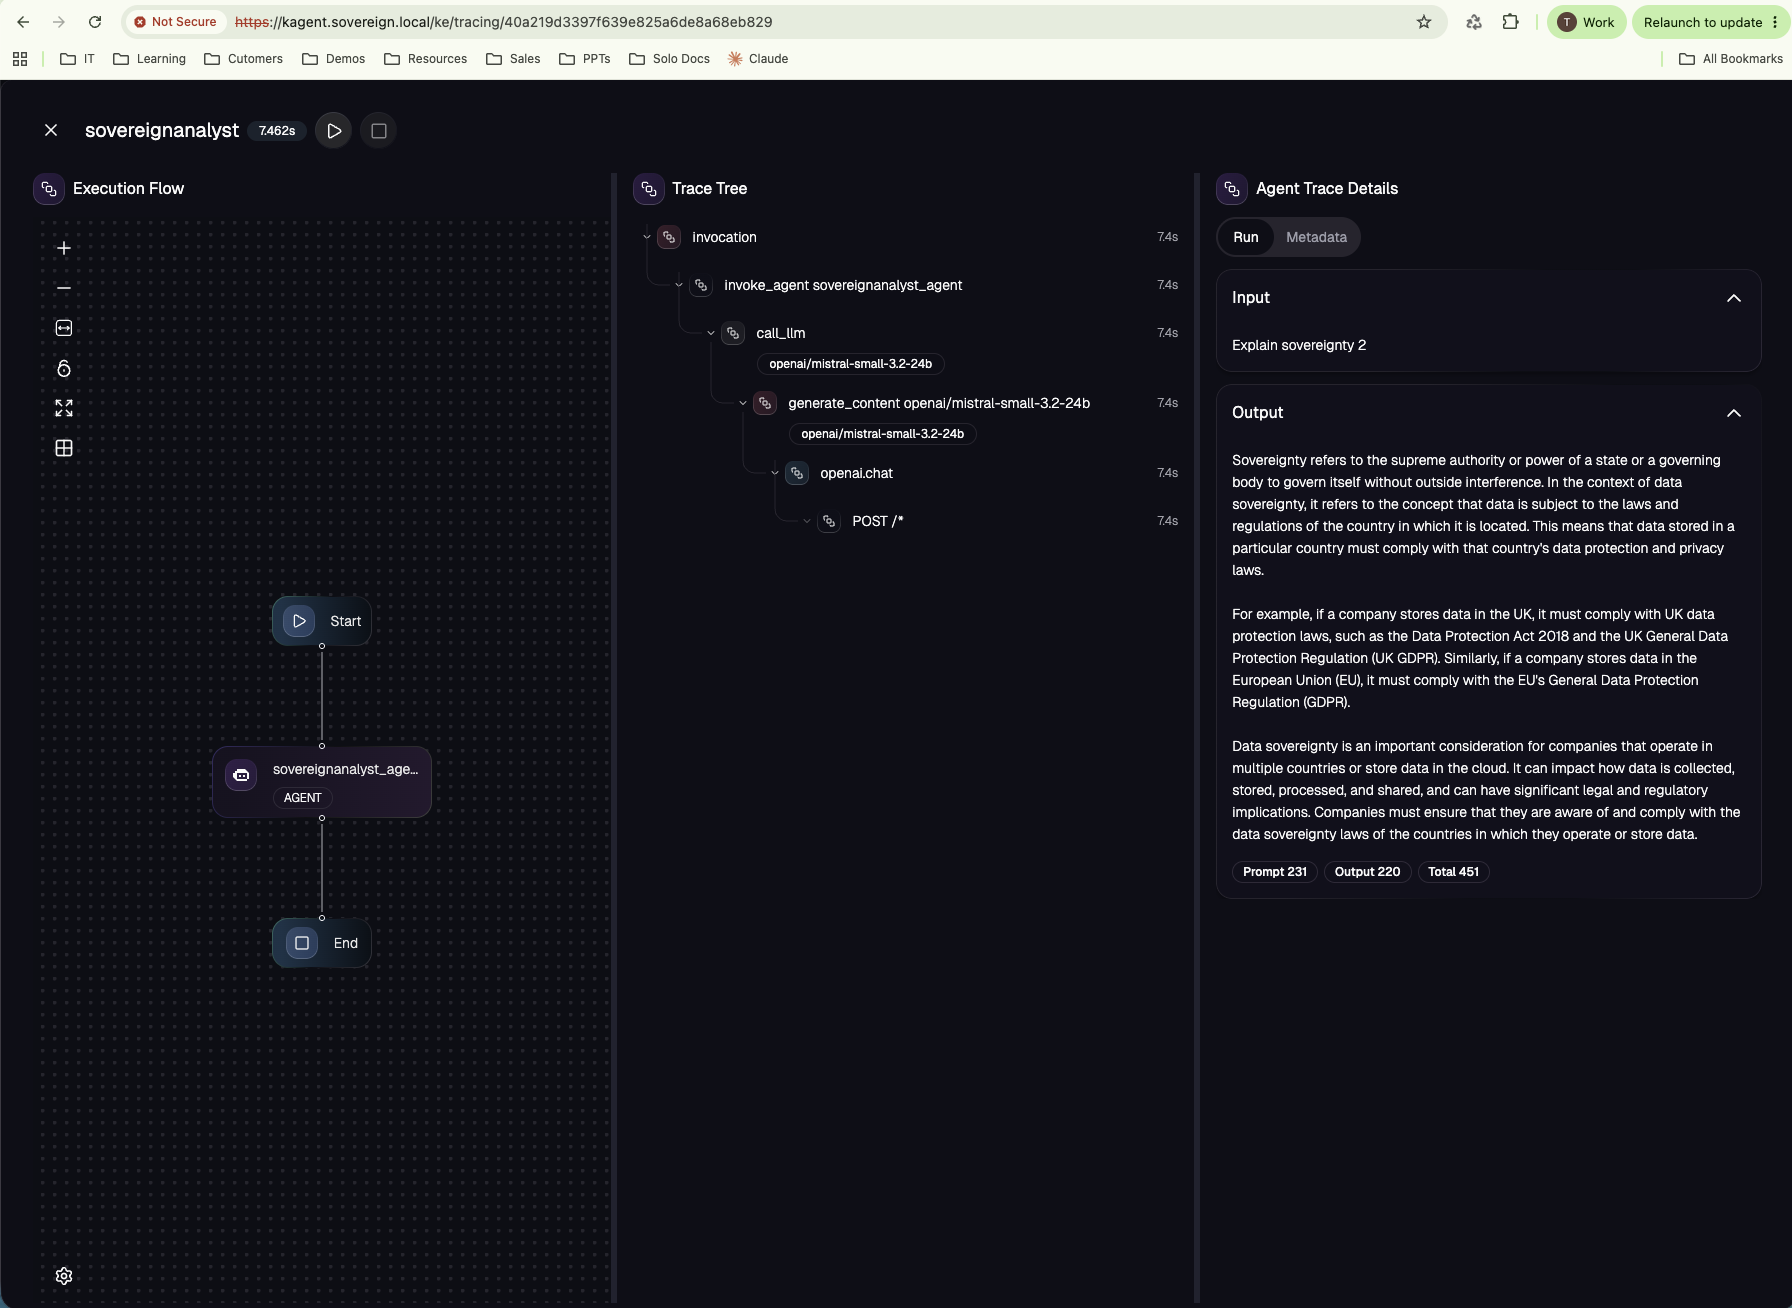Collapse the Input section

tap(1734, 298)
